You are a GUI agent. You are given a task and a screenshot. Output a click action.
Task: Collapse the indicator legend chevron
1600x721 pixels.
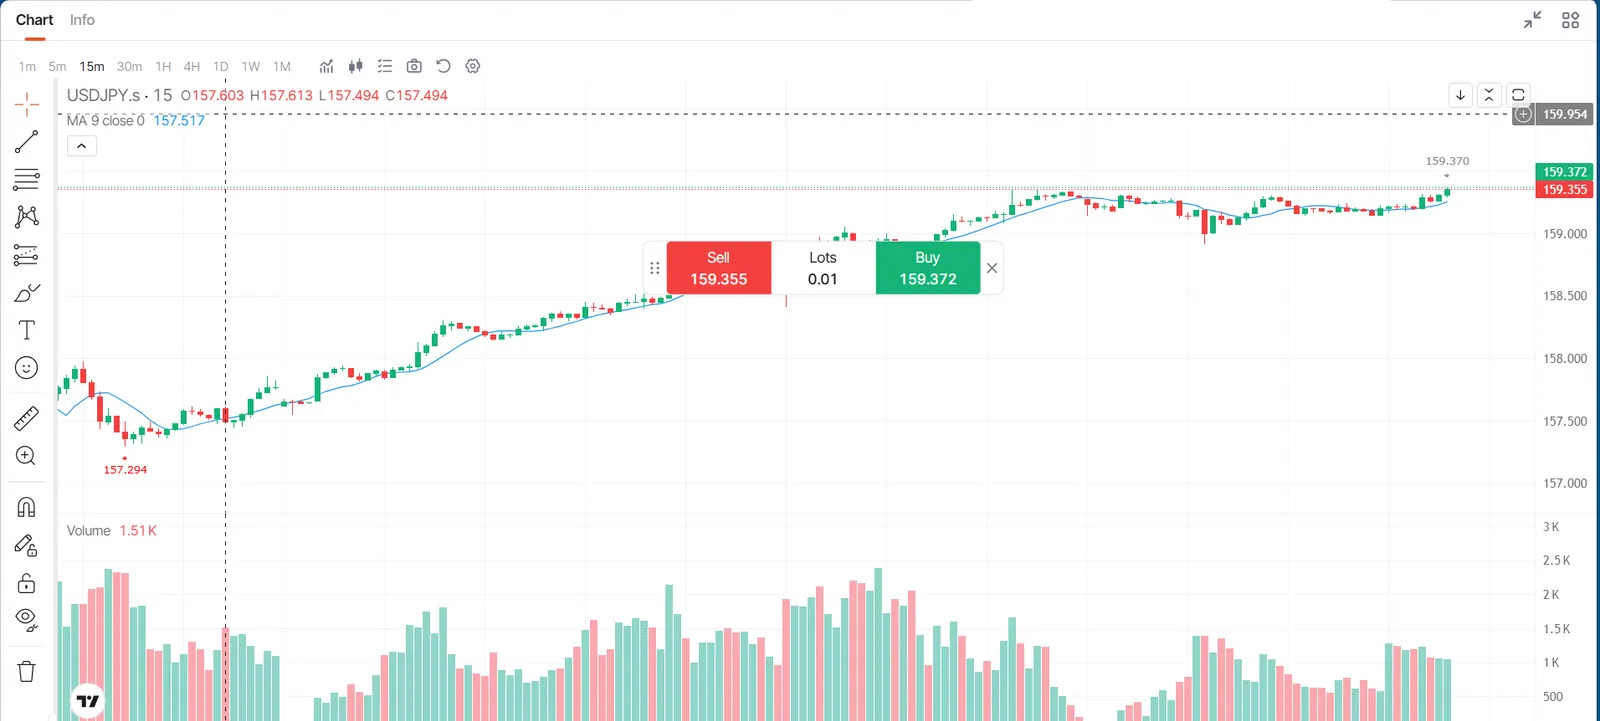pos(82,146)
